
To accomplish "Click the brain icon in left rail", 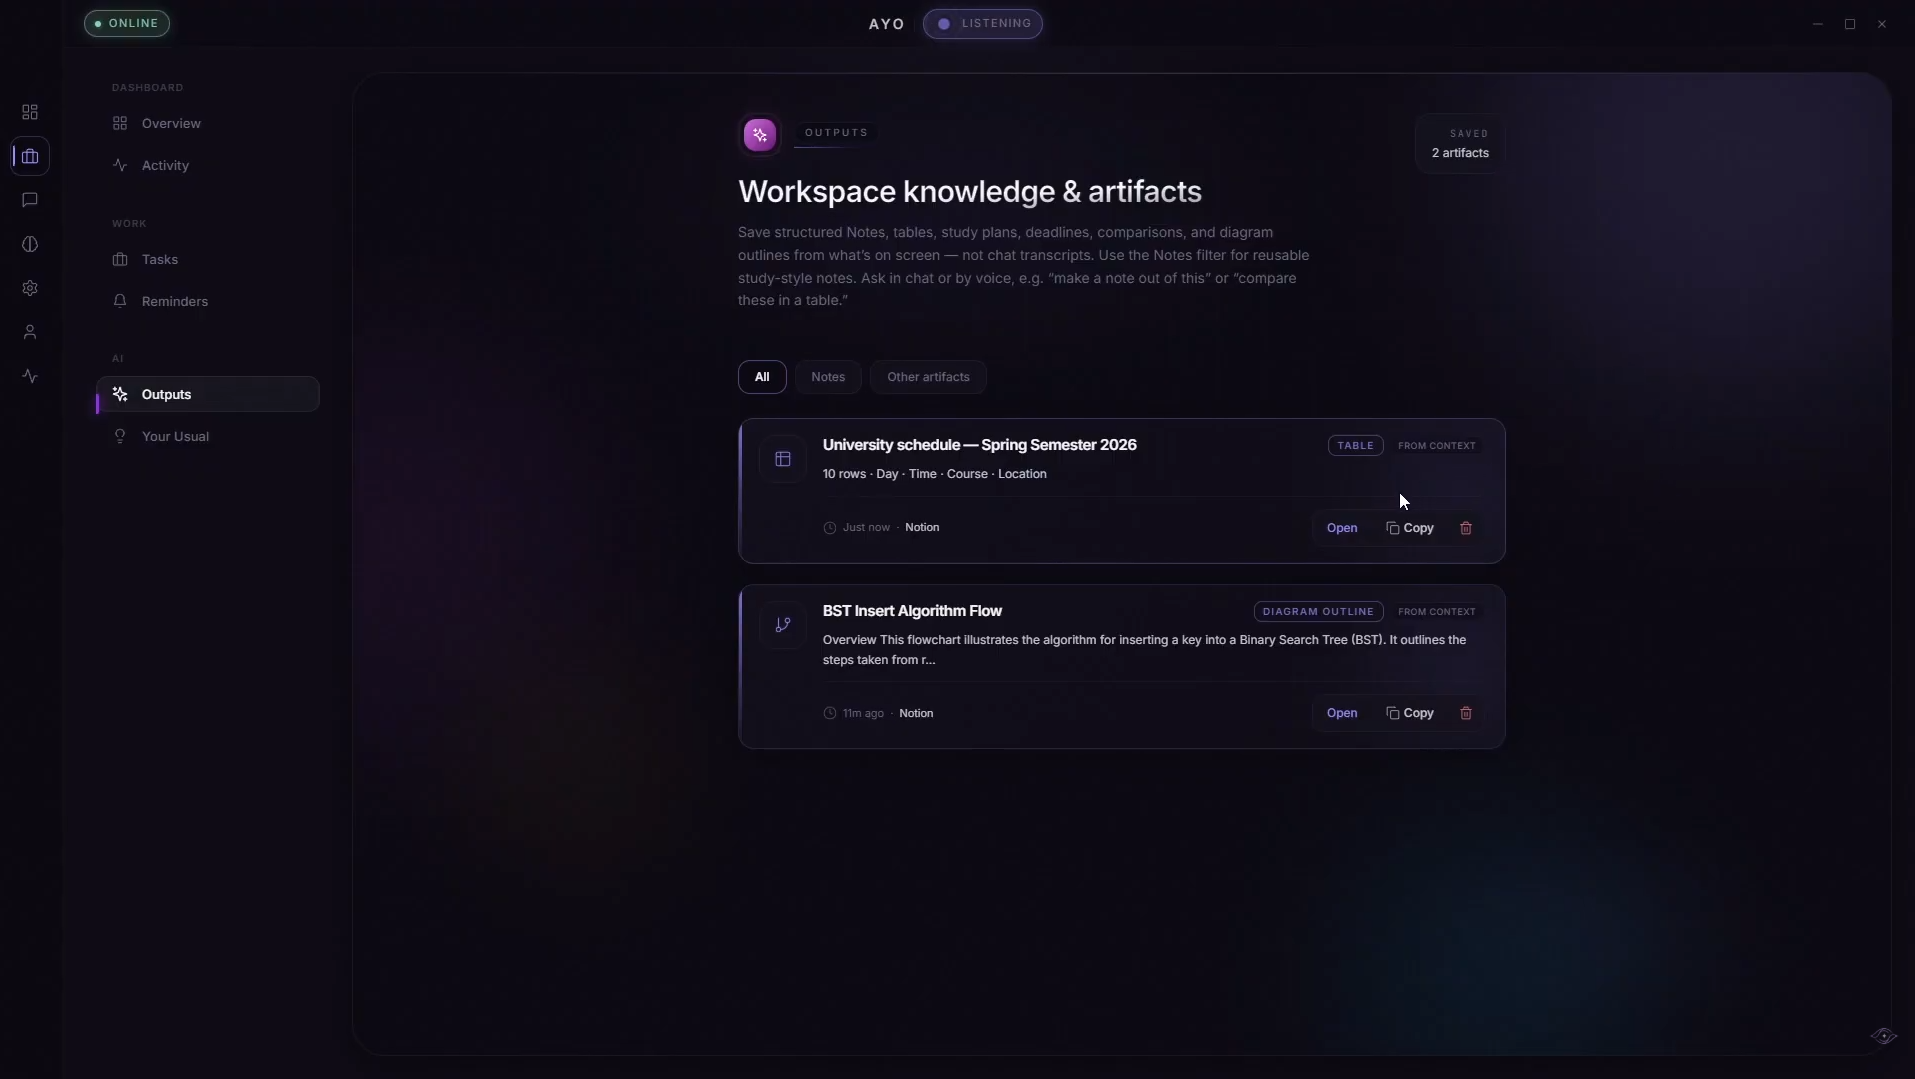I will [30, 244].
